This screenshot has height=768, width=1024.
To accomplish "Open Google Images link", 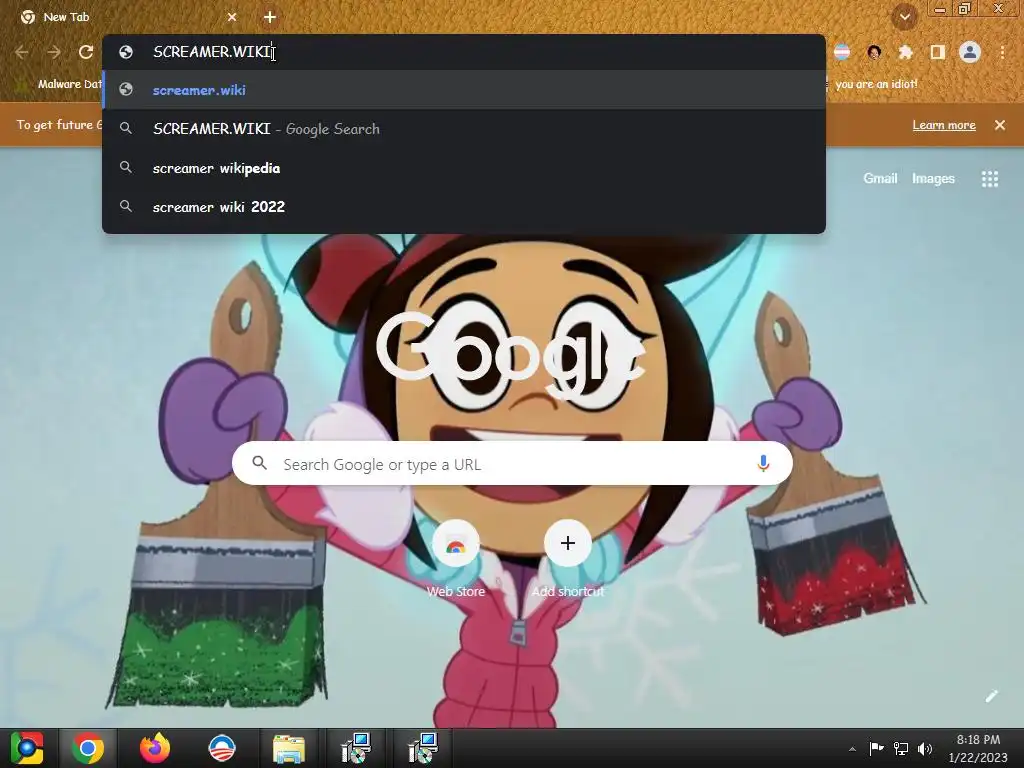I will pyautogui.click(x=933, y=178).
